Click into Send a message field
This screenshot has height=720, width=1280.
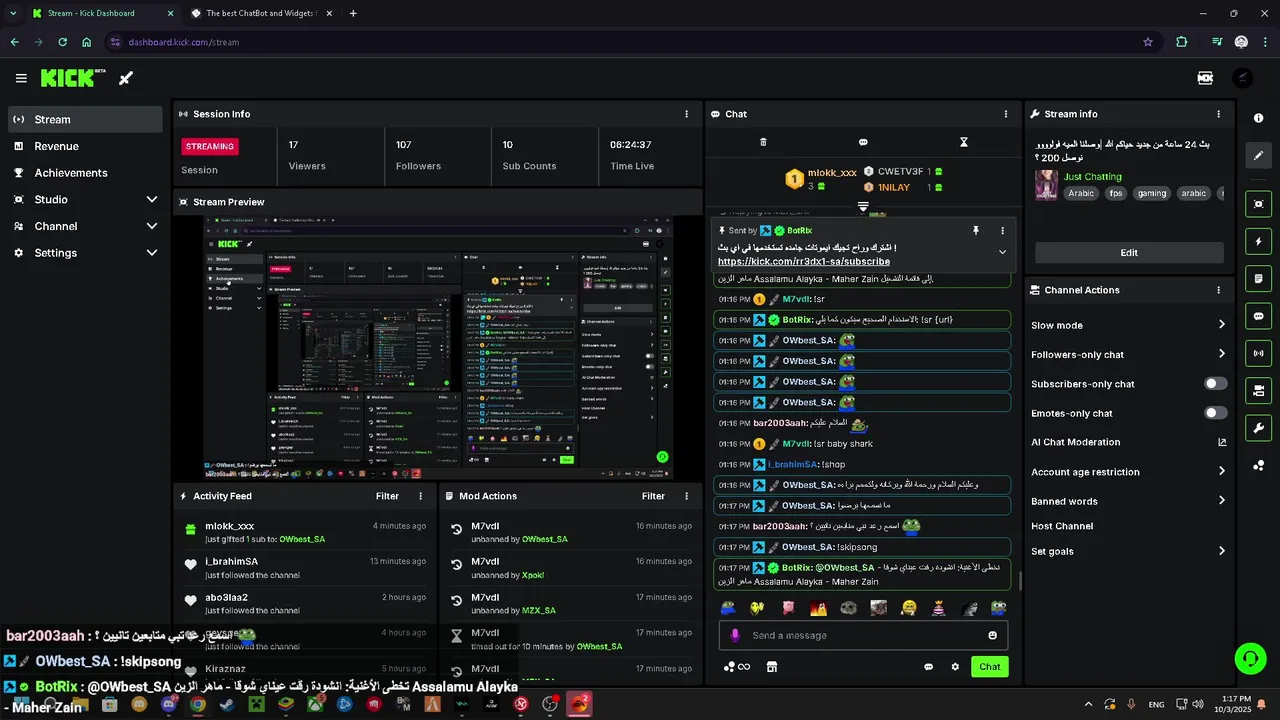863,635
